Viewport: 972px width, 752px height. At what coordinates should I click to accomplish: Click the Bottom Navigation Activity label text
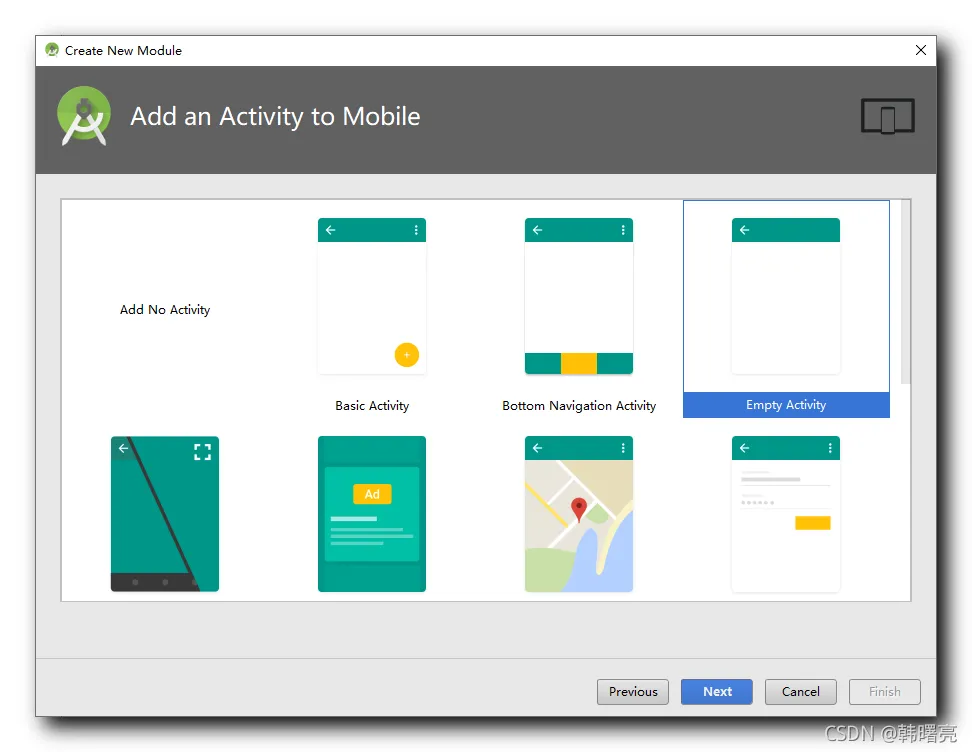click(579, 405)
